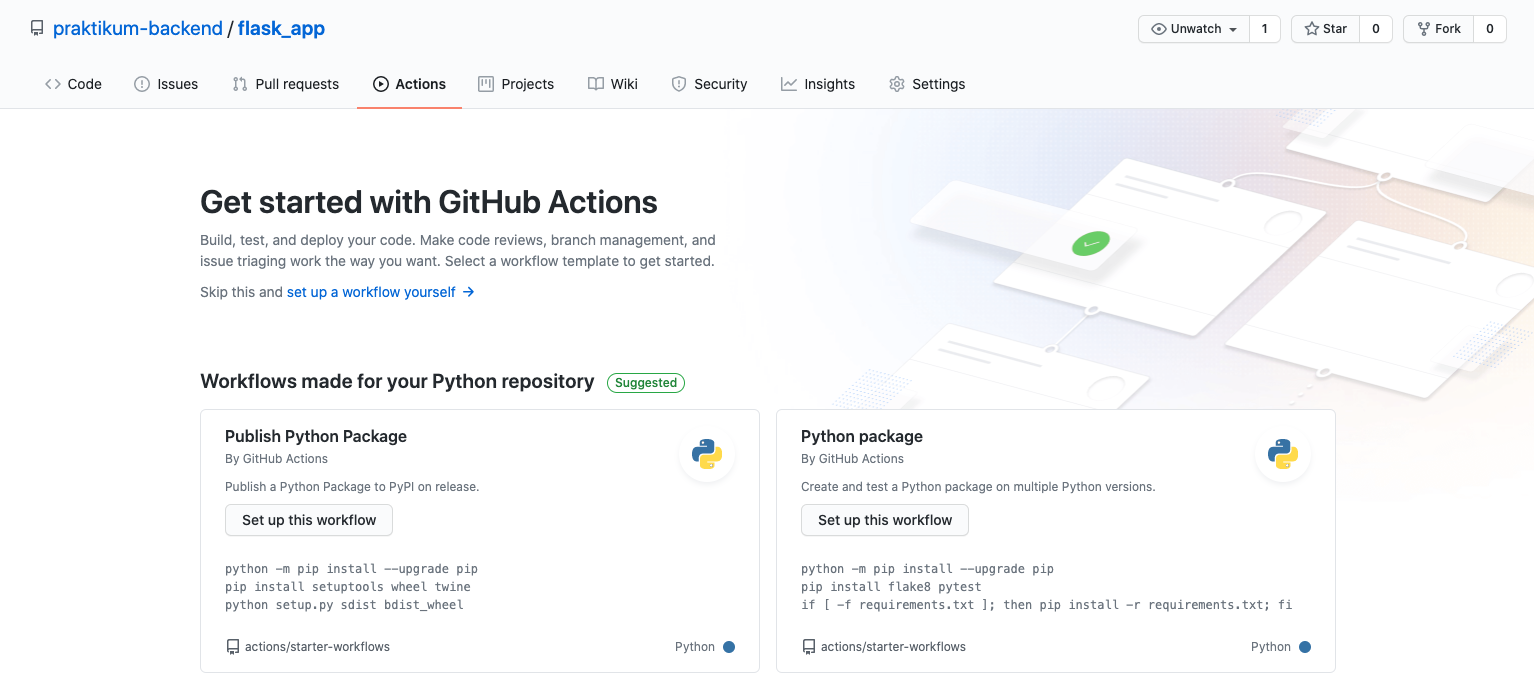Expand the Unwatch dropdown caret
1534x688 pixels.
pyautogui.click(x=1233, y=30)
